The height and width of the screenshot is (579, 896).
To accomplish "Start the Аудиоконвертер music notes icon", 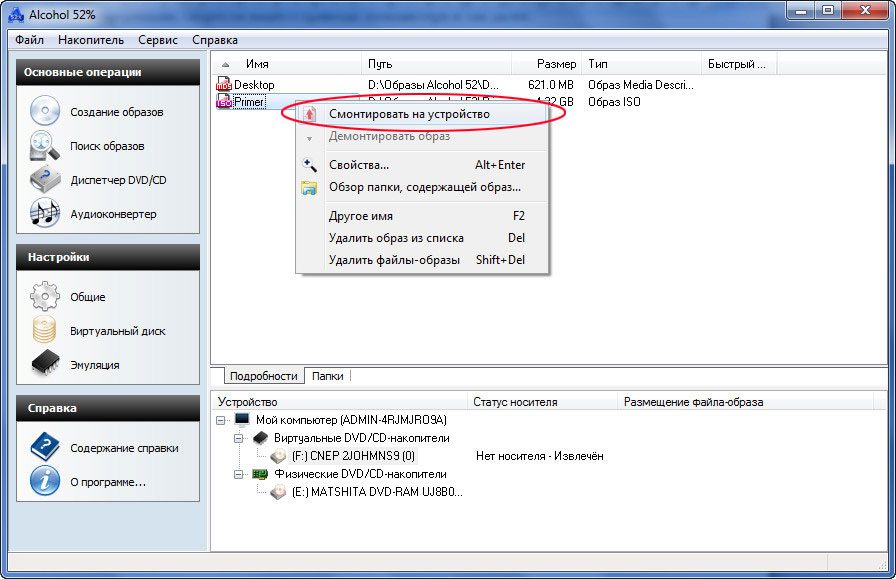I will point(45,213).
